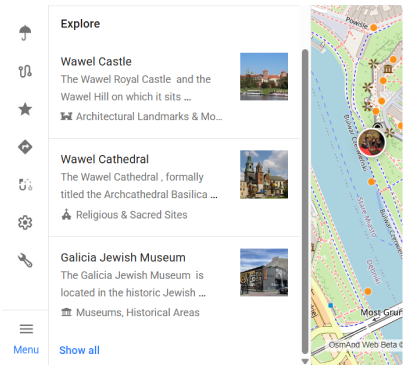Click the orange dot near Dębniki label
The width and height of the screenshot is (405, 370).
368,291
